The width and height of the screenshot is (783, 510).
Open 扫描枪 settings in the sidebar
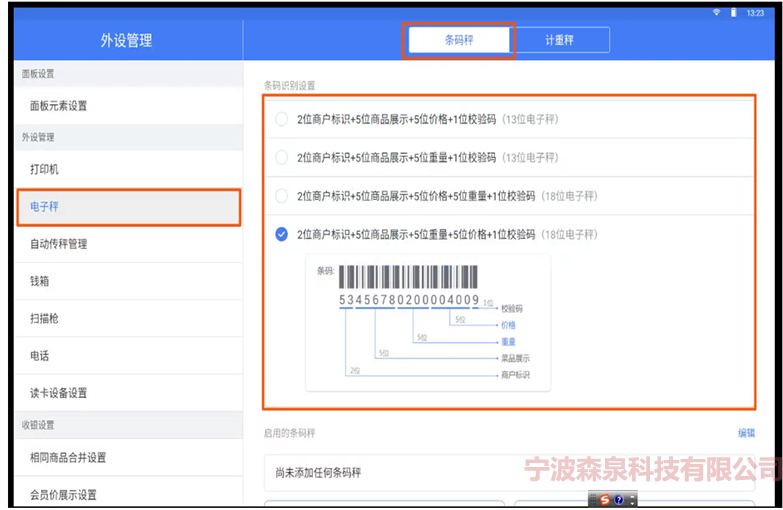click(x=44, y=319)
